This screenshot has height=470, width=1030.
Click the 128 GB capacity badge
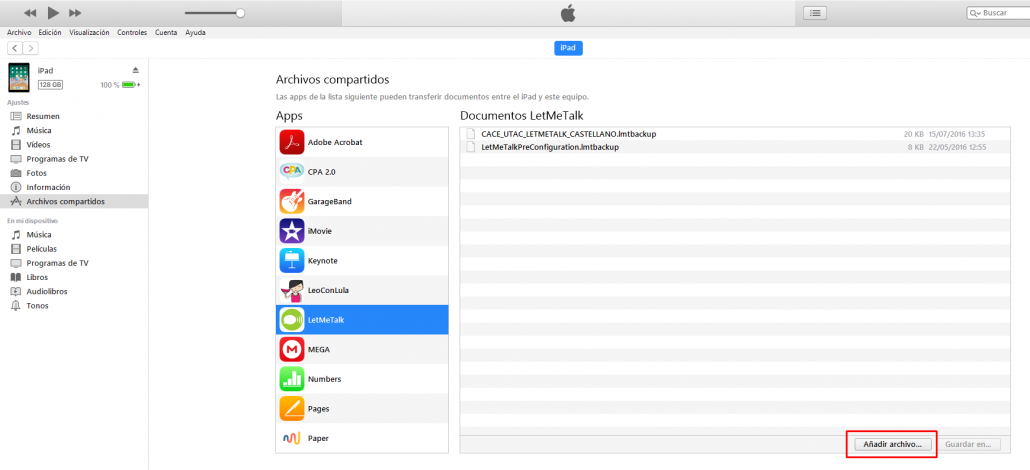[x=51, y=85]
